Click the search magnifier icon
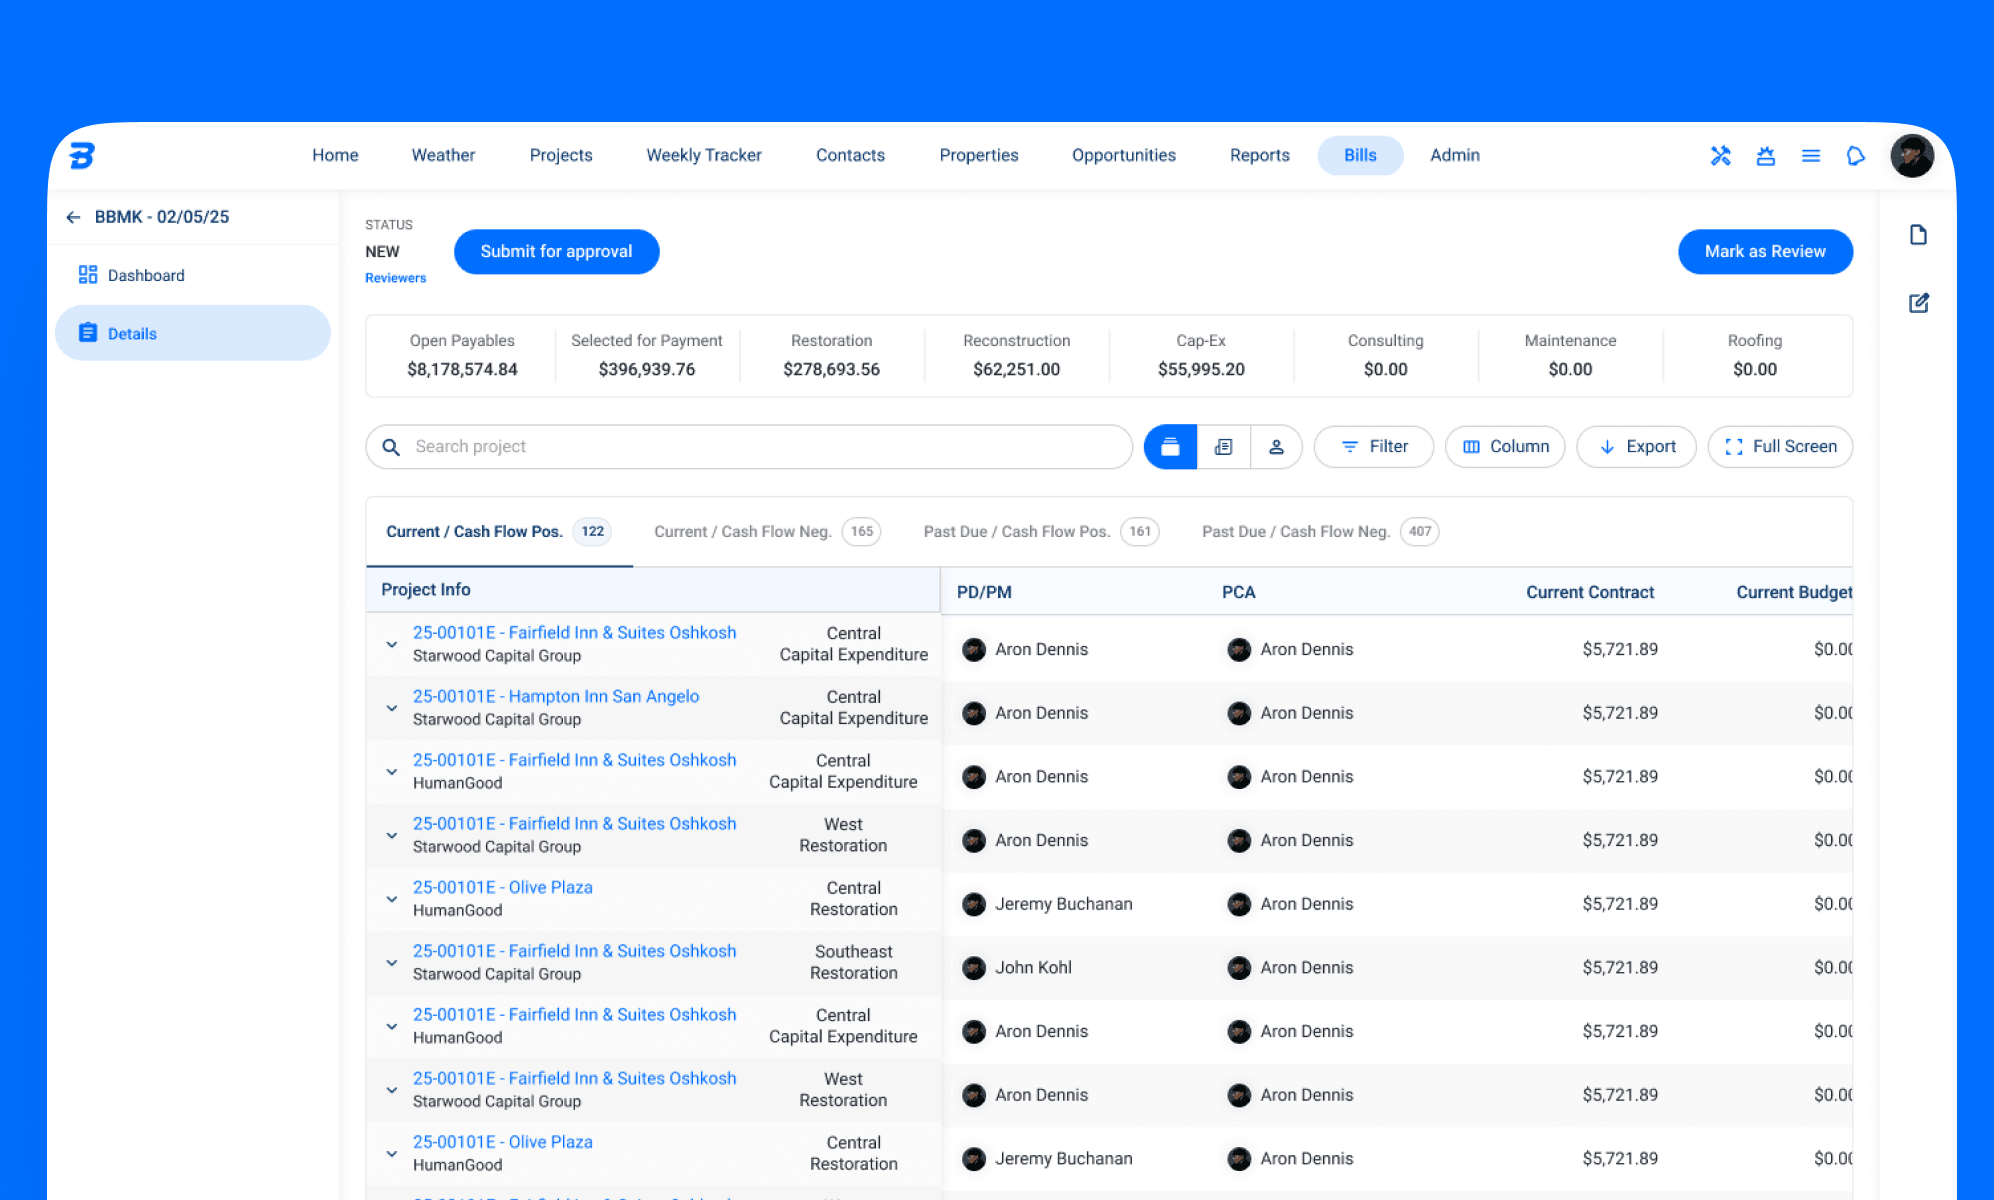The height and width of the screenshot is (1200, 1994). pos(391,447)
